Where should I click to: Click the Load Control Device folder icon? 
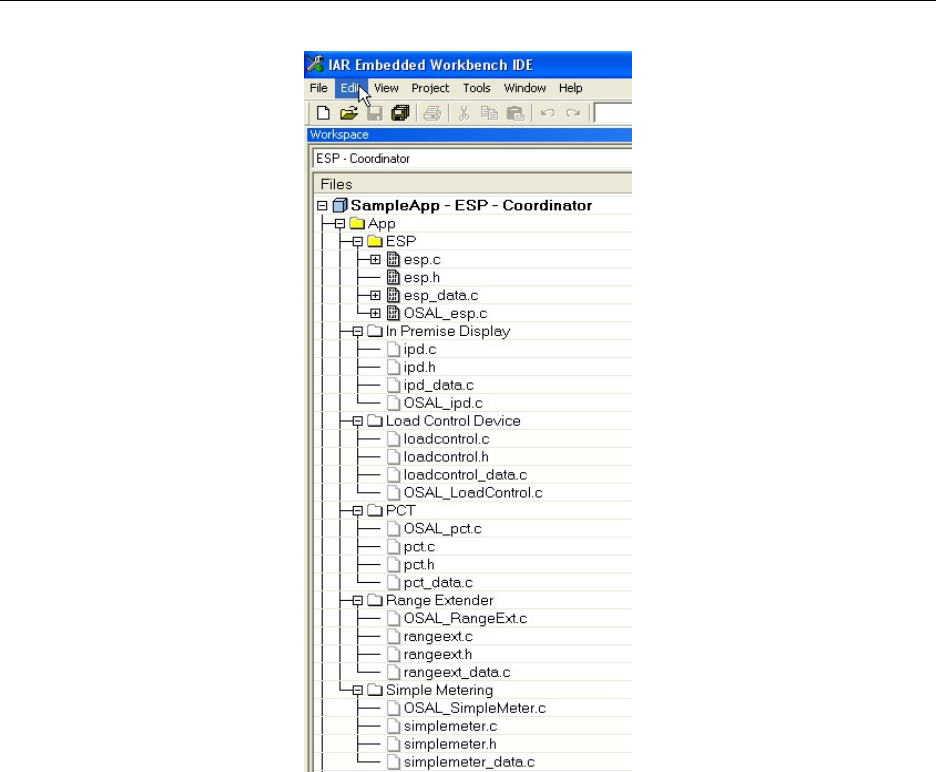point(375,420)
